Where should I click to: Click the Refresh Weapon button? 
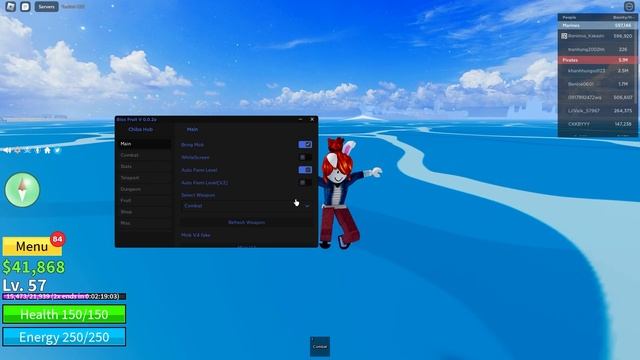click(247, 222)
